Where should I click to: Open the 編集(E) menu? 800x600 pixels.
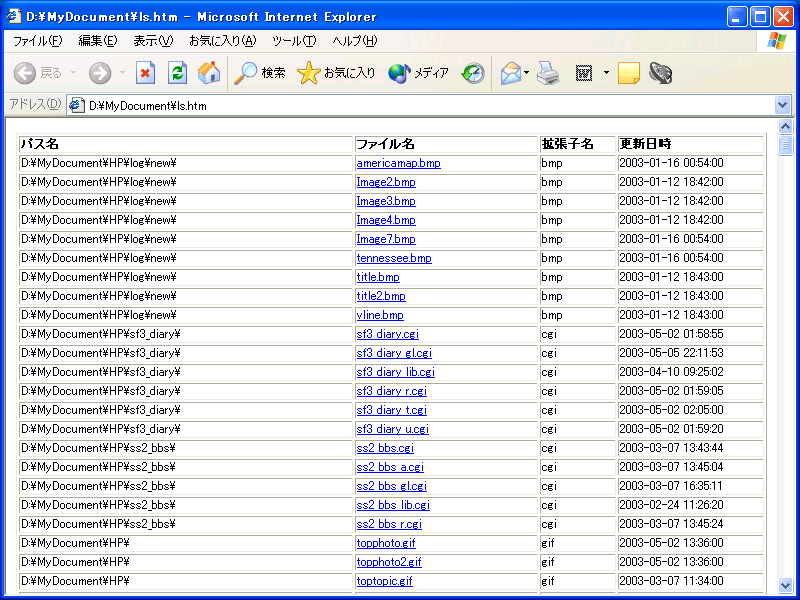97,41
